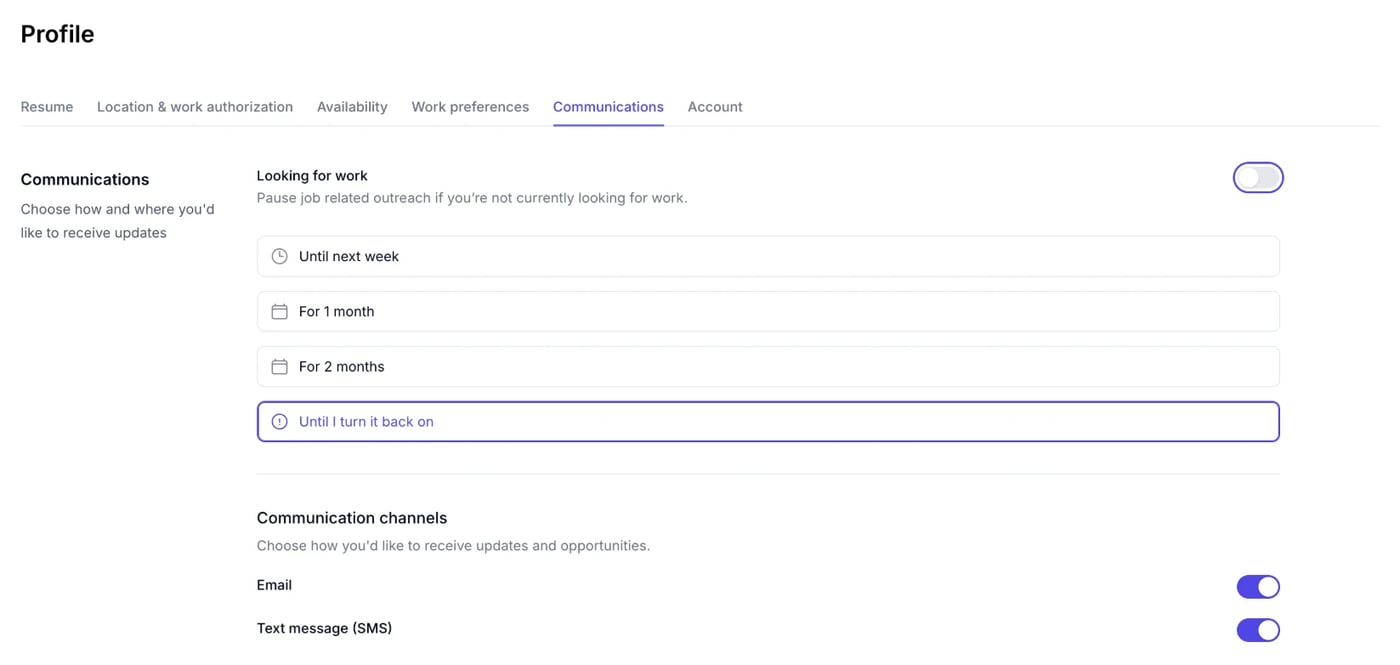This screenshot has height=665, width=1400.
Task: Click the Communication channels heading
Action: [352, 518]
